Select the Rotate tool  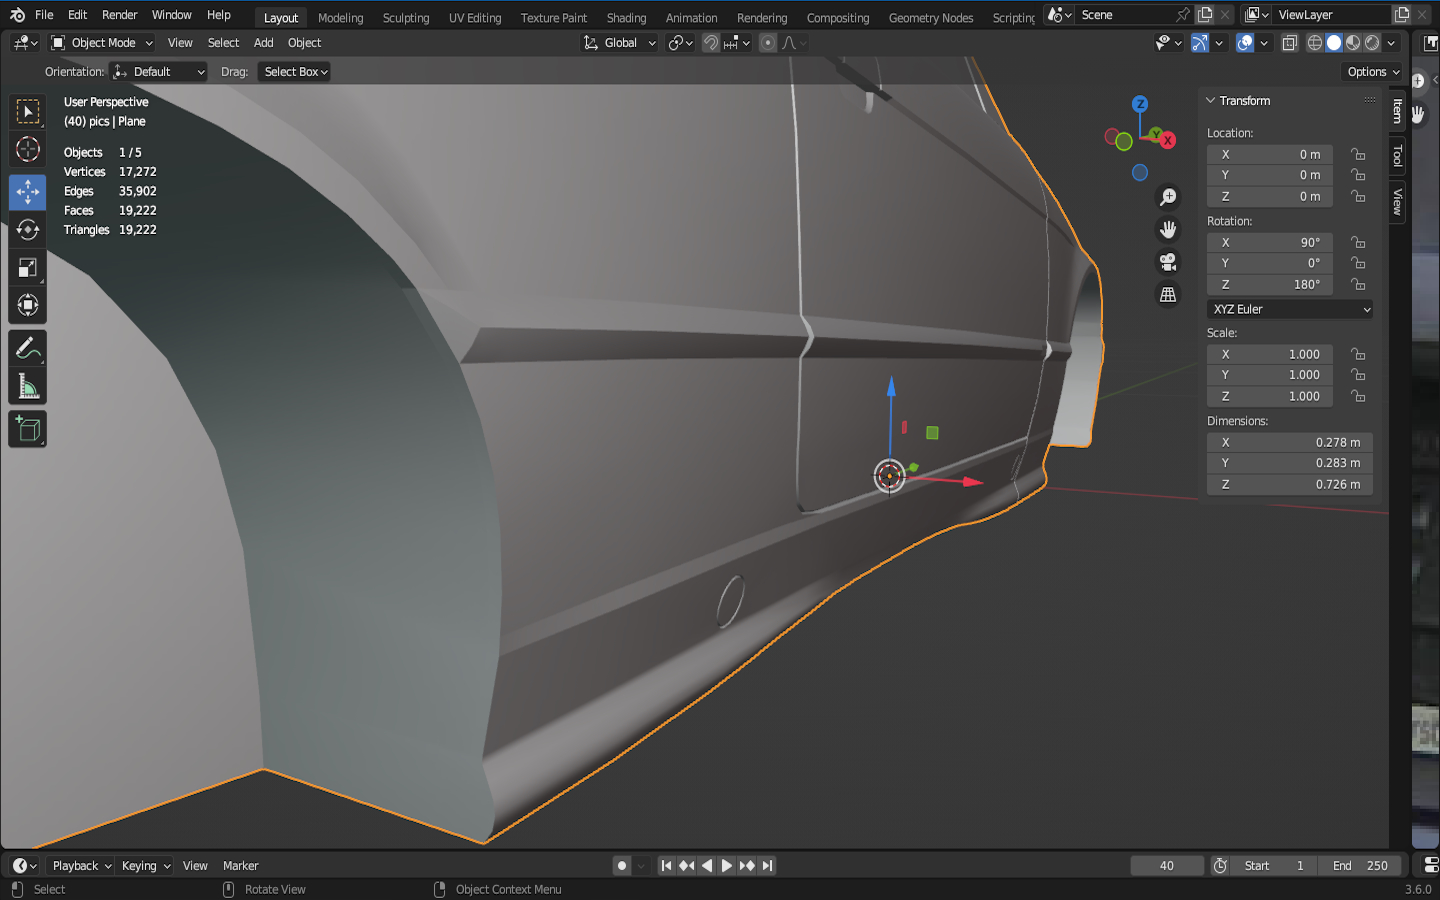click(x=27, y=229)
